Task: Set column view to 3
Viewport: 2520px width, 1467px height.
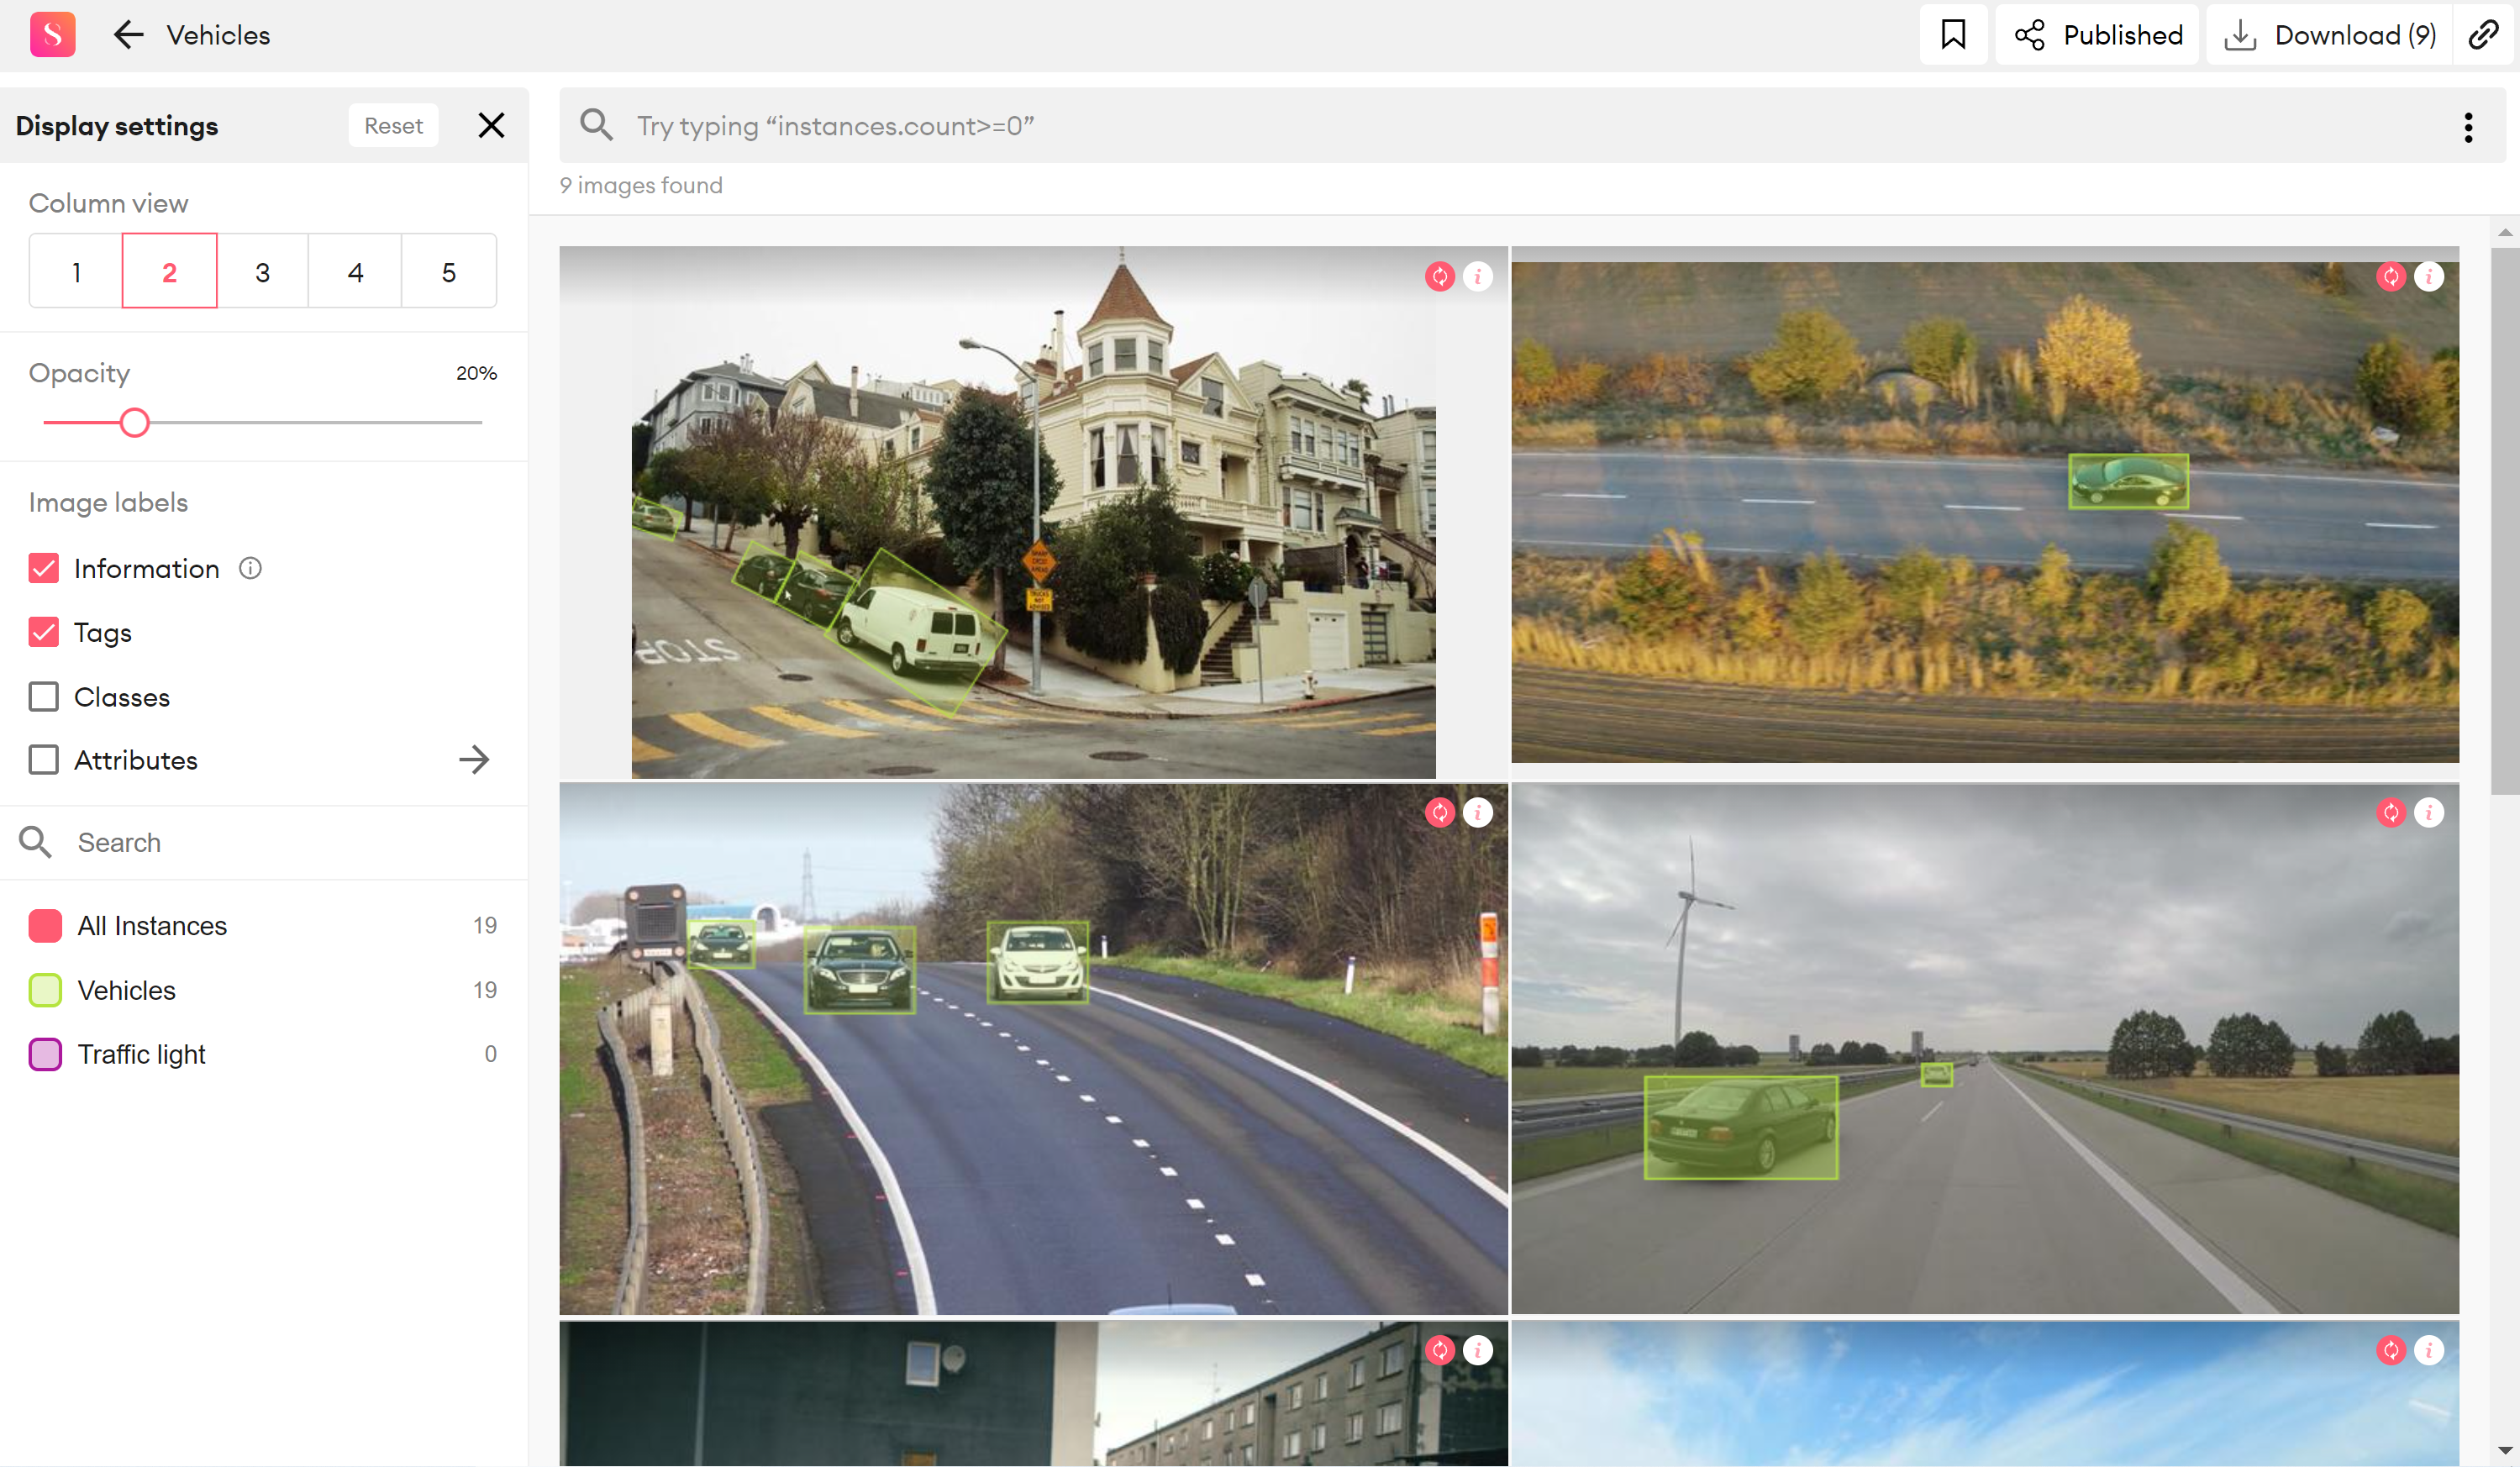Action: point(262,272)
